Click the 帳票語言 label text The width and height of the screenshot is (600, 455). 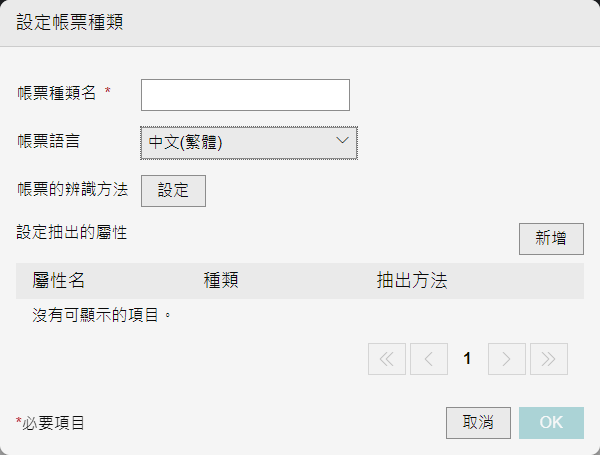click(49, 141)
